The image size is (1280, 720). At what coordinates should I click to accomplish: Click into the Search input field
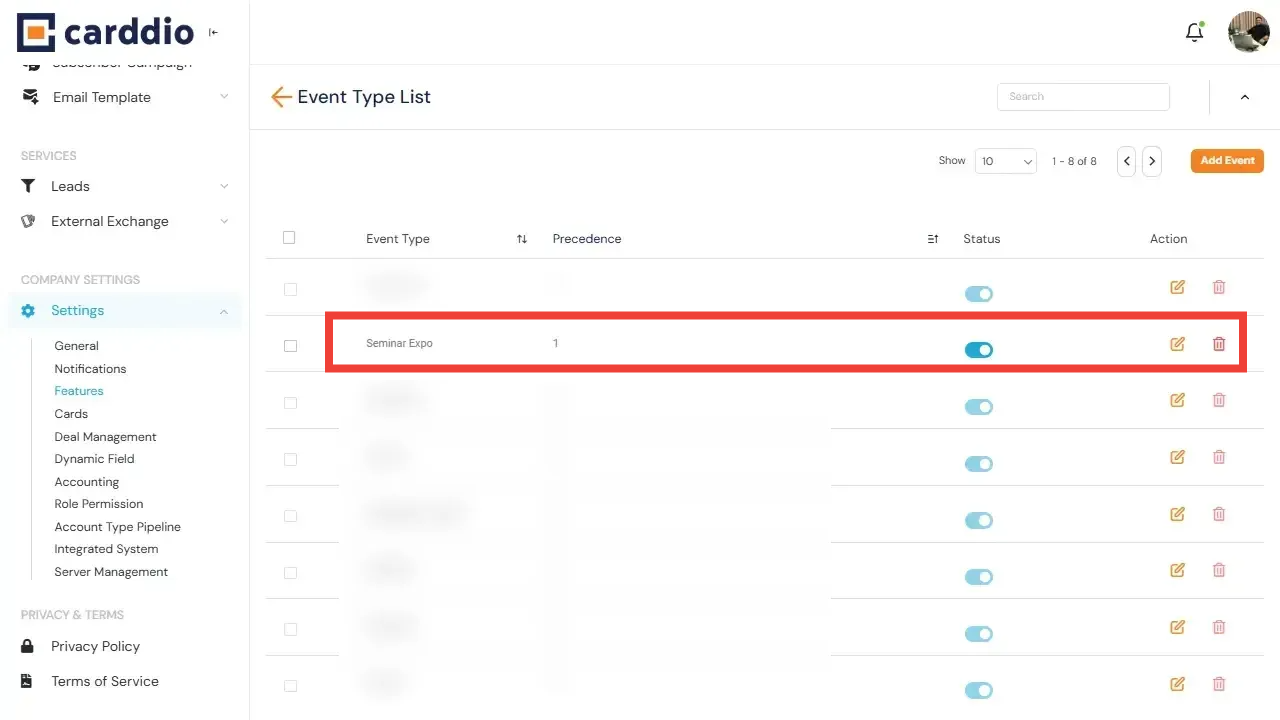pyautogui.click(x=1083, y=97)
